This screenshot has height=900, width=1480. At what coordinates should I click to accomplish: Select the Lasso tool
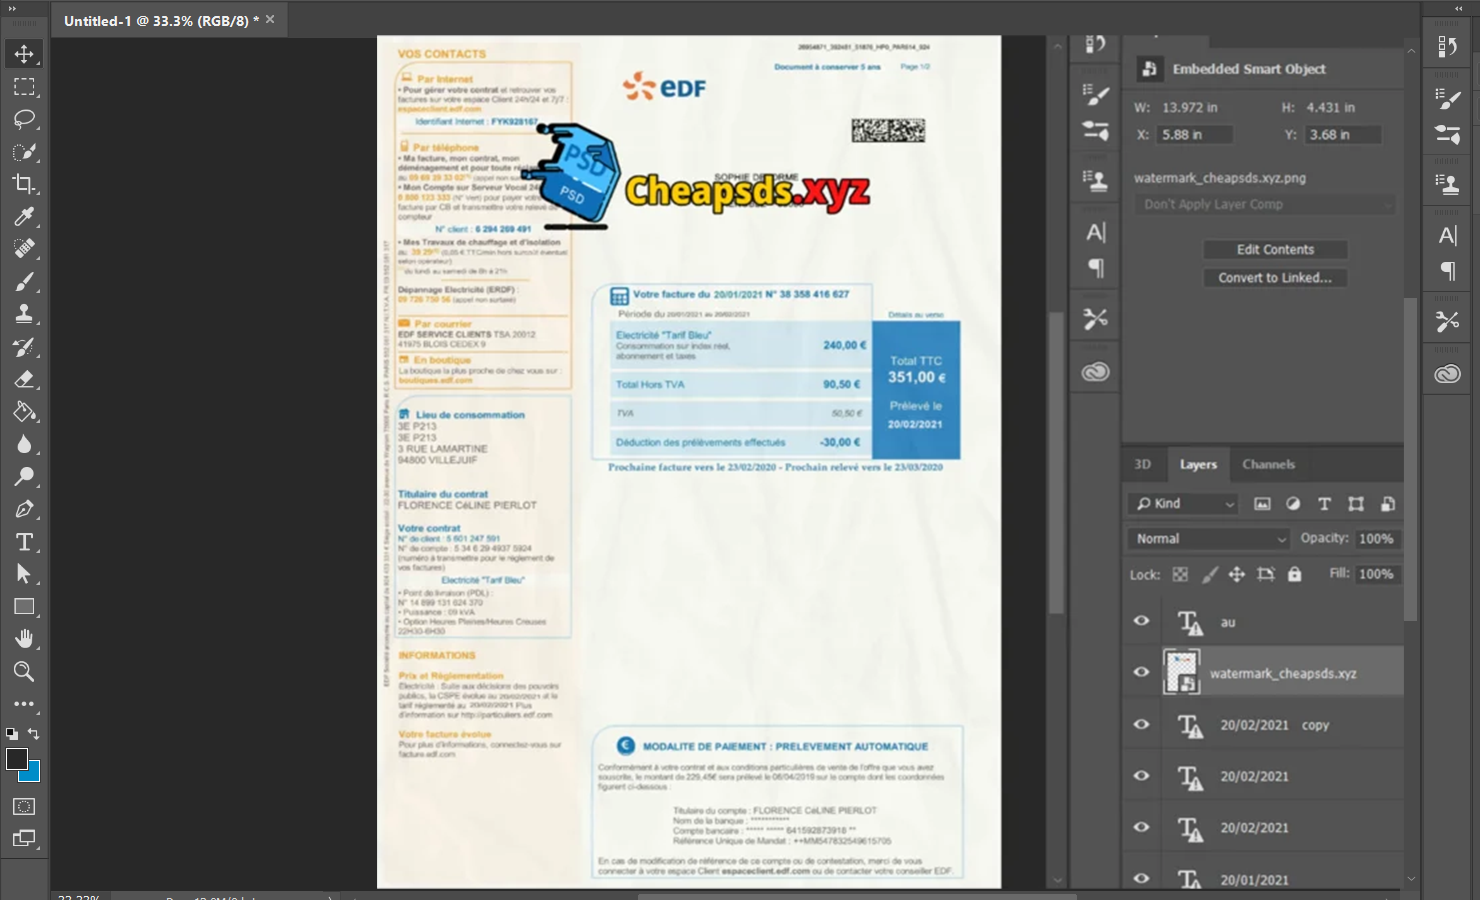[24, 119]
